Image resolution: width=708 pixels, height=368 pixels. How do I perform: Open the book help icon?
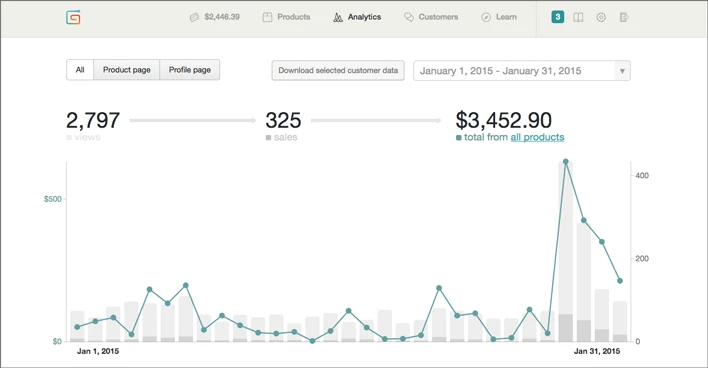(578, 17)
